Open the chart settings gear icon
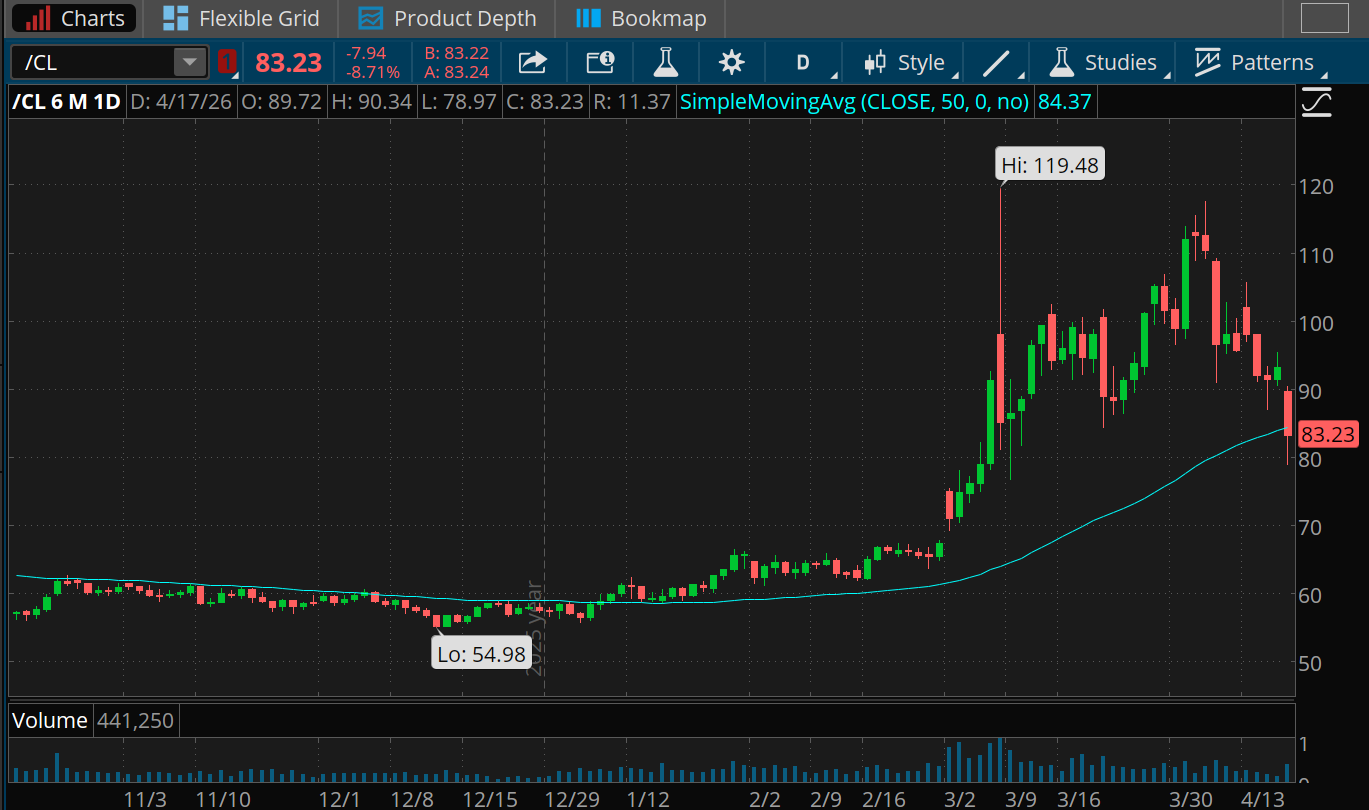This screenshot has width=1369, height=810. pyautogui.click(x=732, y=63)
